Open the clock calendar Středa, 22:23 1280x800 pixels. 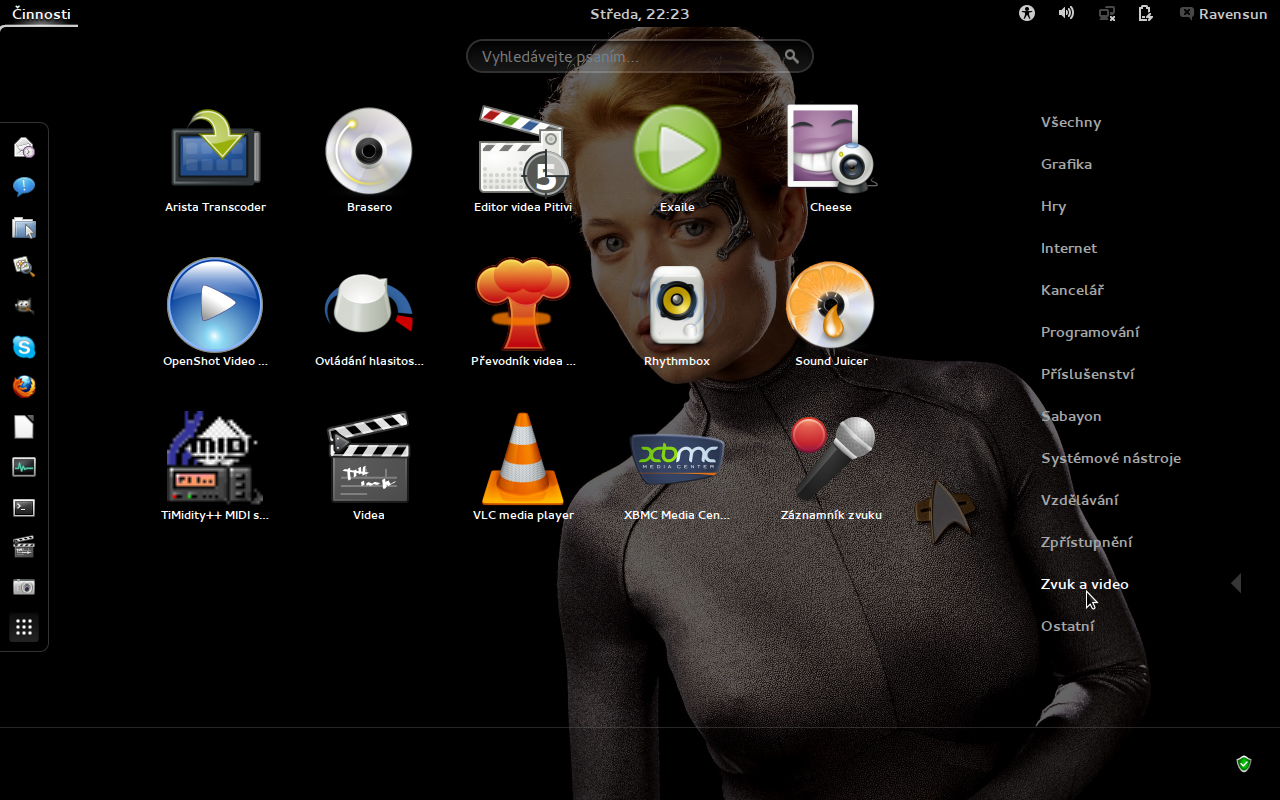point(640,14)
